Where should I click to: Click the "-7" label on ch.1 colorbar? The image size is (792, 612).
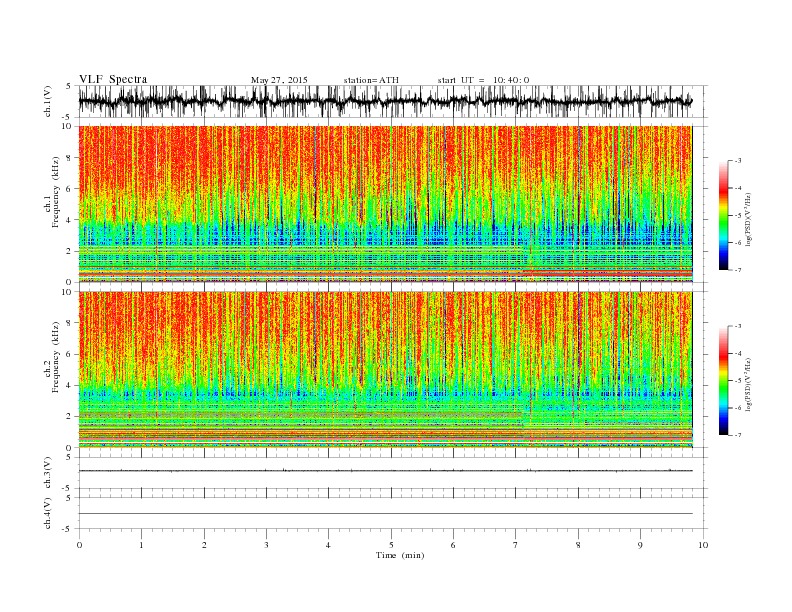[x=737, y=270]
